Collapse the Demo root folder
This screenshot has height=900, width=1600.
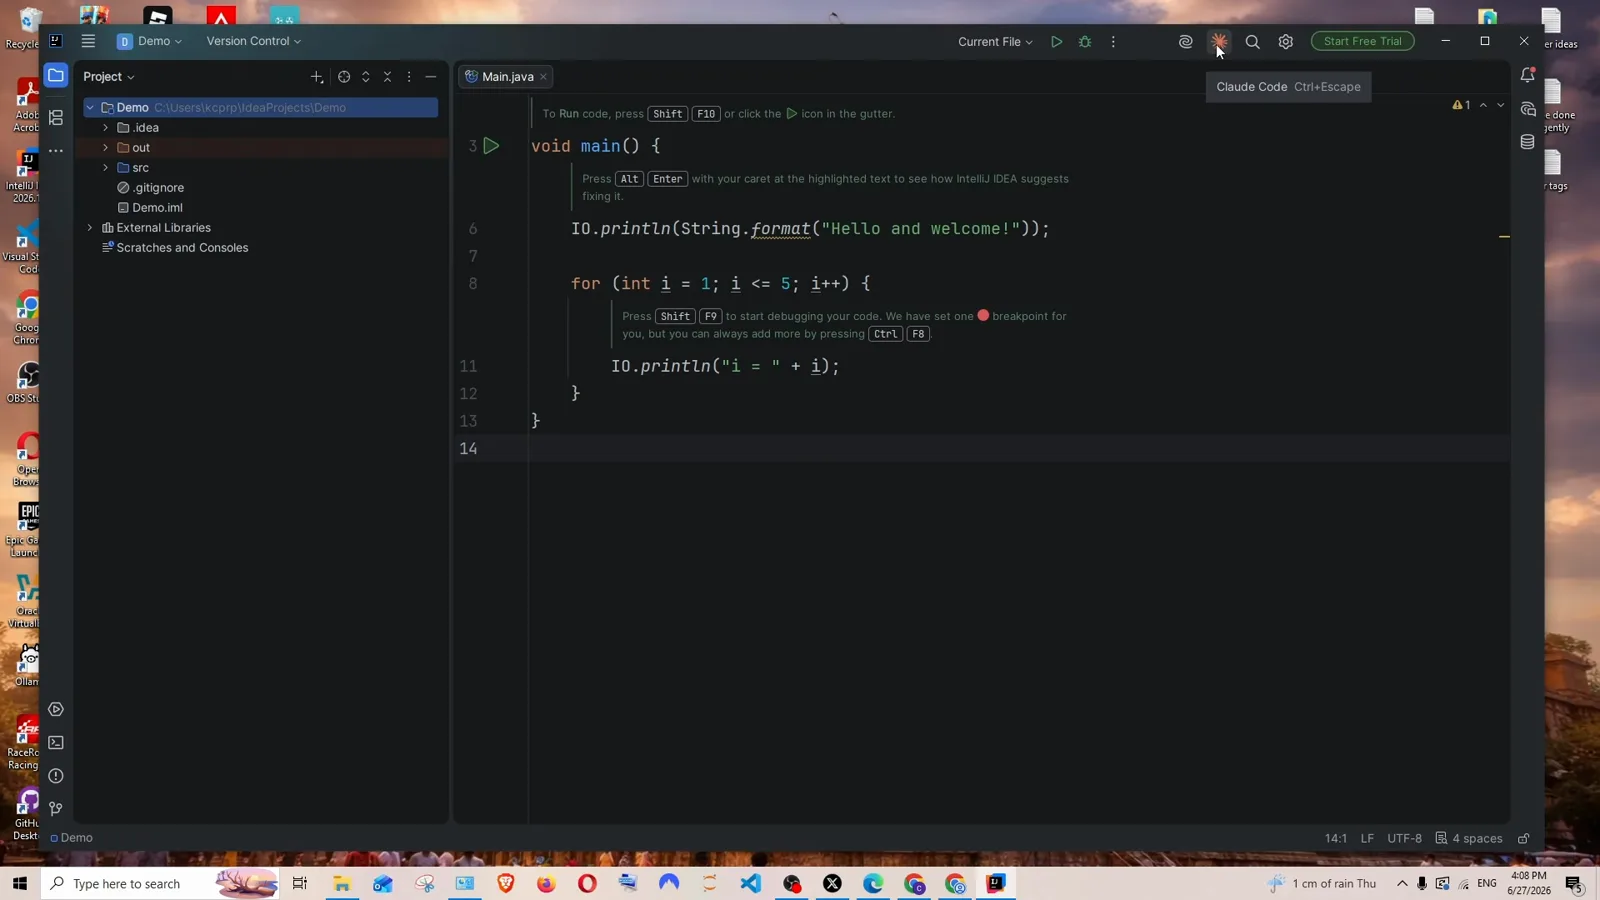(90, 107)
